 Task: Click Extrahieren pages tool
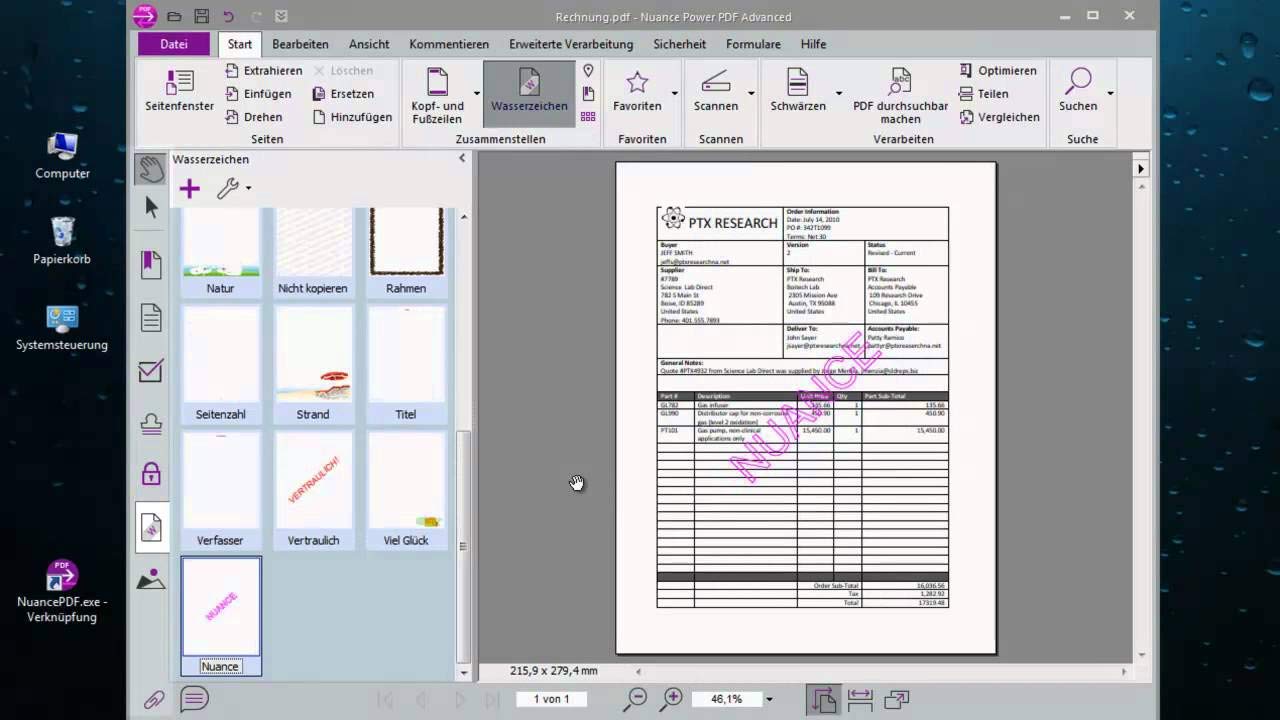point(263,71)
